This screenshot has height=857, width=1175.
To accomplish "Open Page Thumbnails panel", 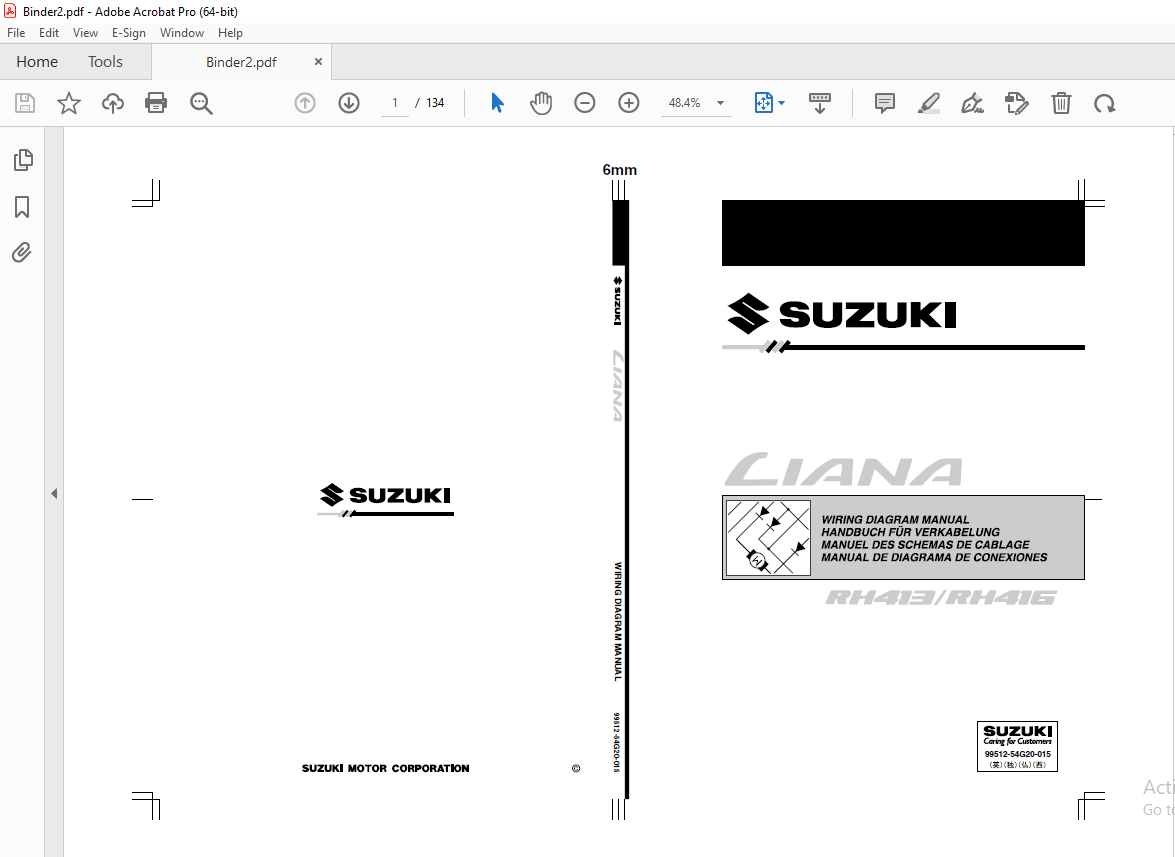I will 23,160.
